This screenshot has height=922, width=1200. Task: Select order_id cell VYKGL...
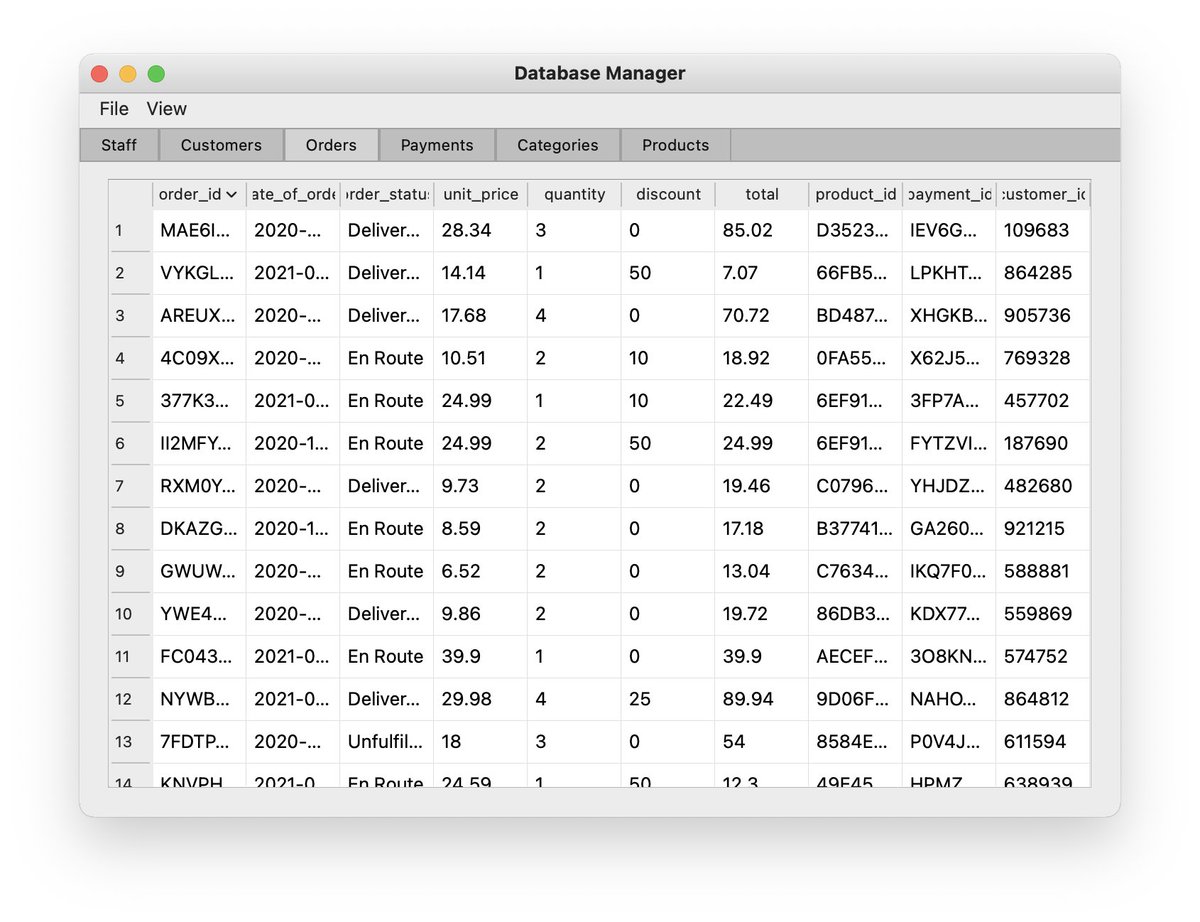(x=199, y=273)
